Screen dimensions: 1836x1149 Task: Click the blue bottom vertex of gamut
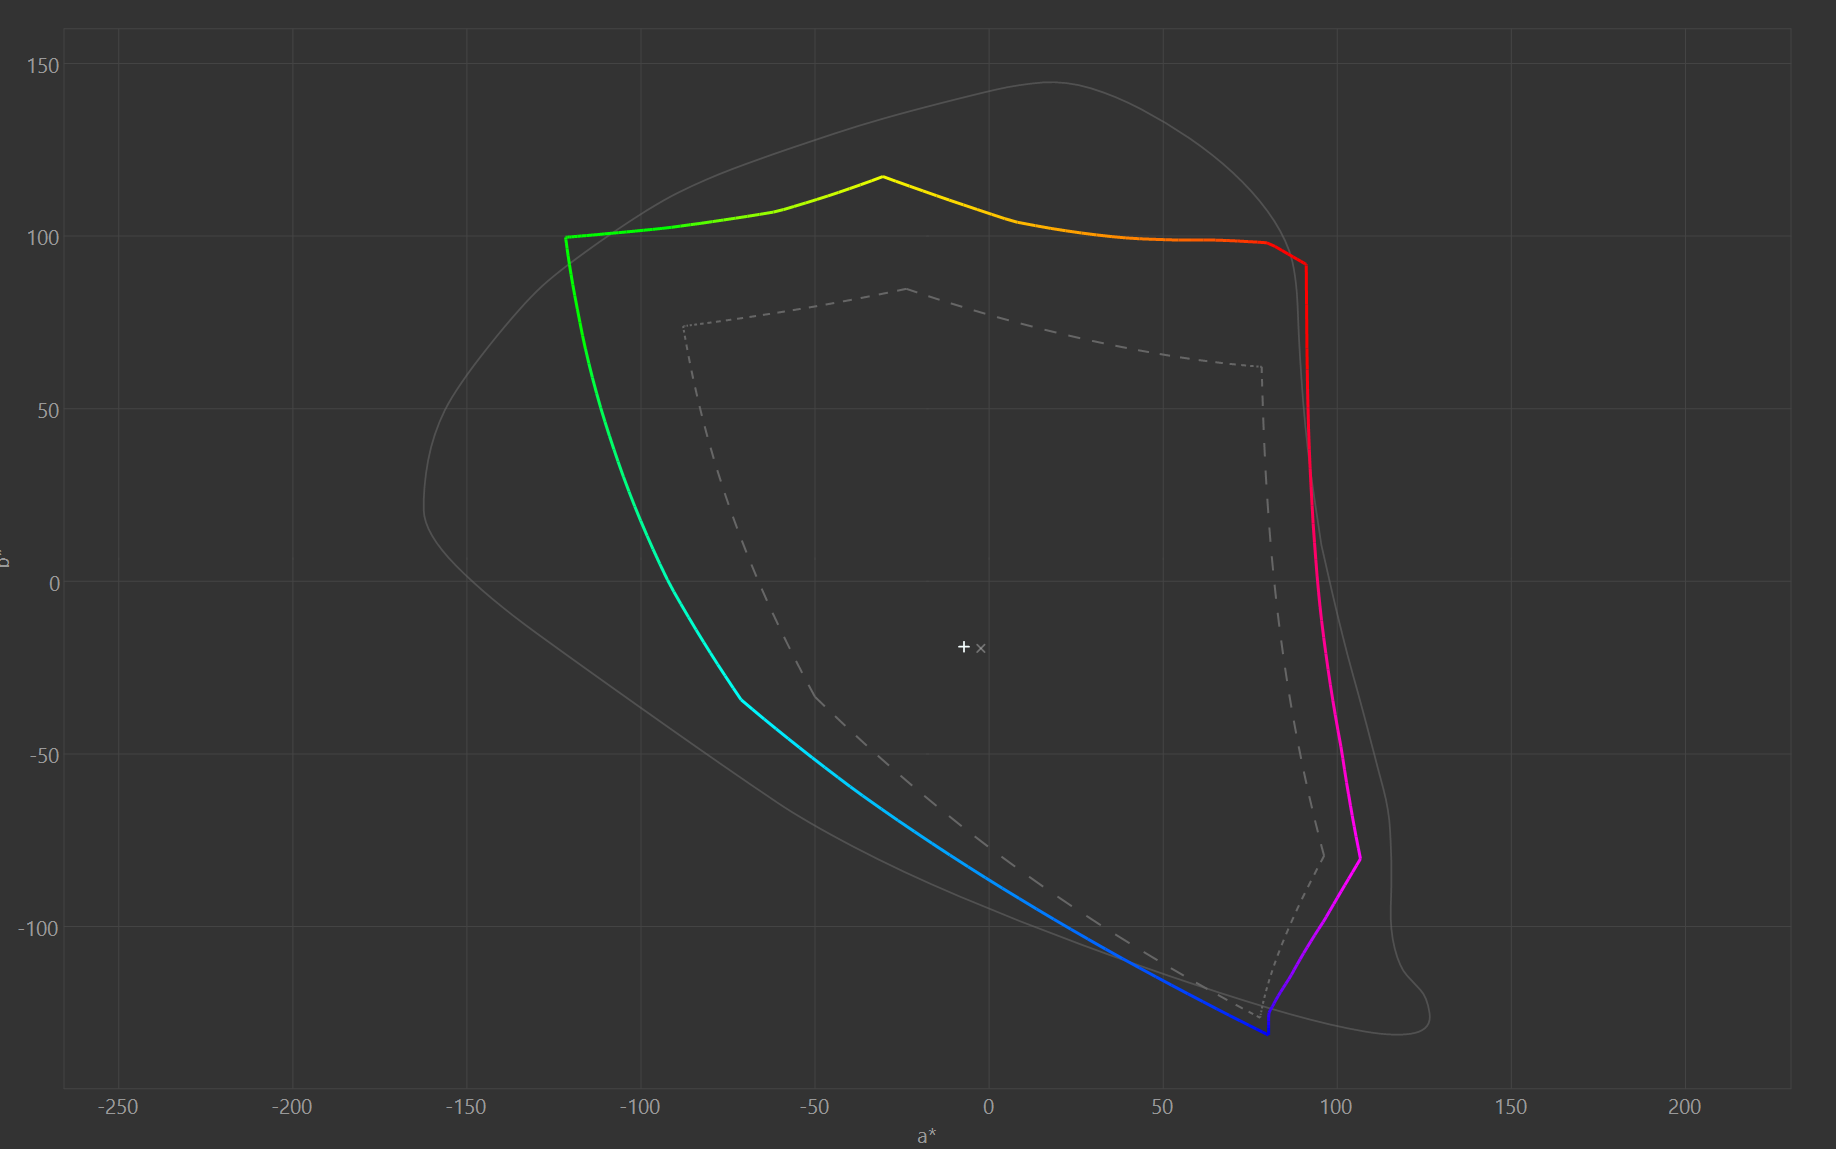(1268, 1034)
